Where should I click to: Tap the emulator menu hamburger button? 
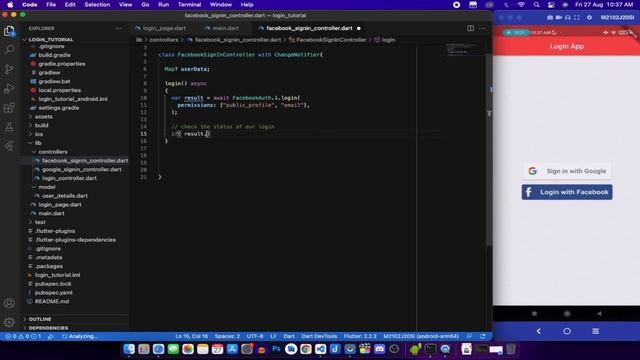(596, 331)
